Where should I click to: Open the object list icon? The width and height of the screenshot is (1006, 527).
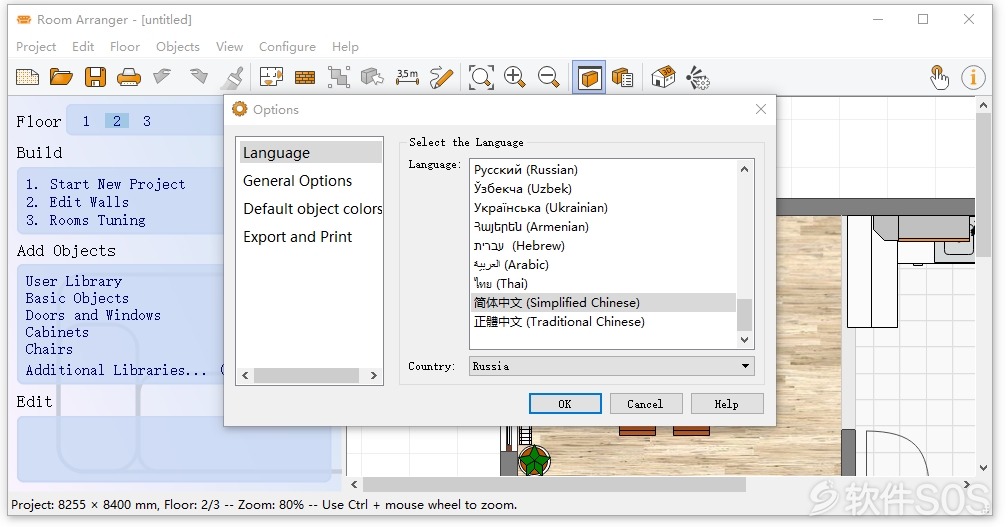click(622, 78)
